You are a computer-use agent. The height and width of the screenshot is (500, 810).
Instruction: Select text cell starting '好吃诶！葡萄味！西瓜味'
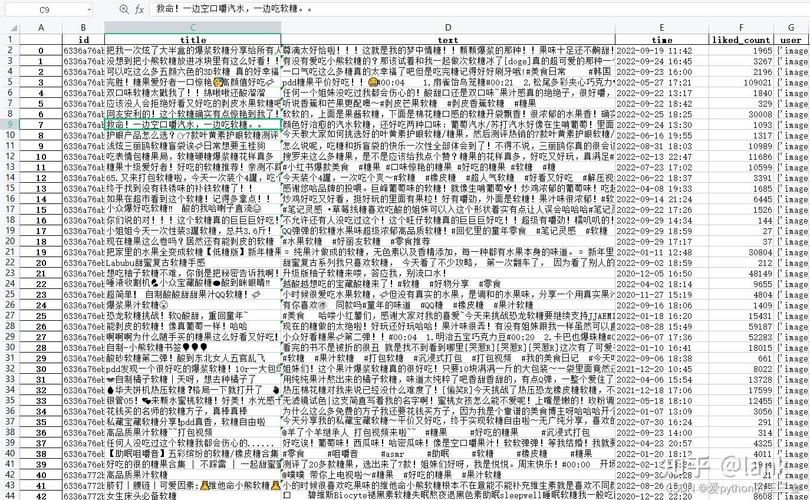click(448, 443)
